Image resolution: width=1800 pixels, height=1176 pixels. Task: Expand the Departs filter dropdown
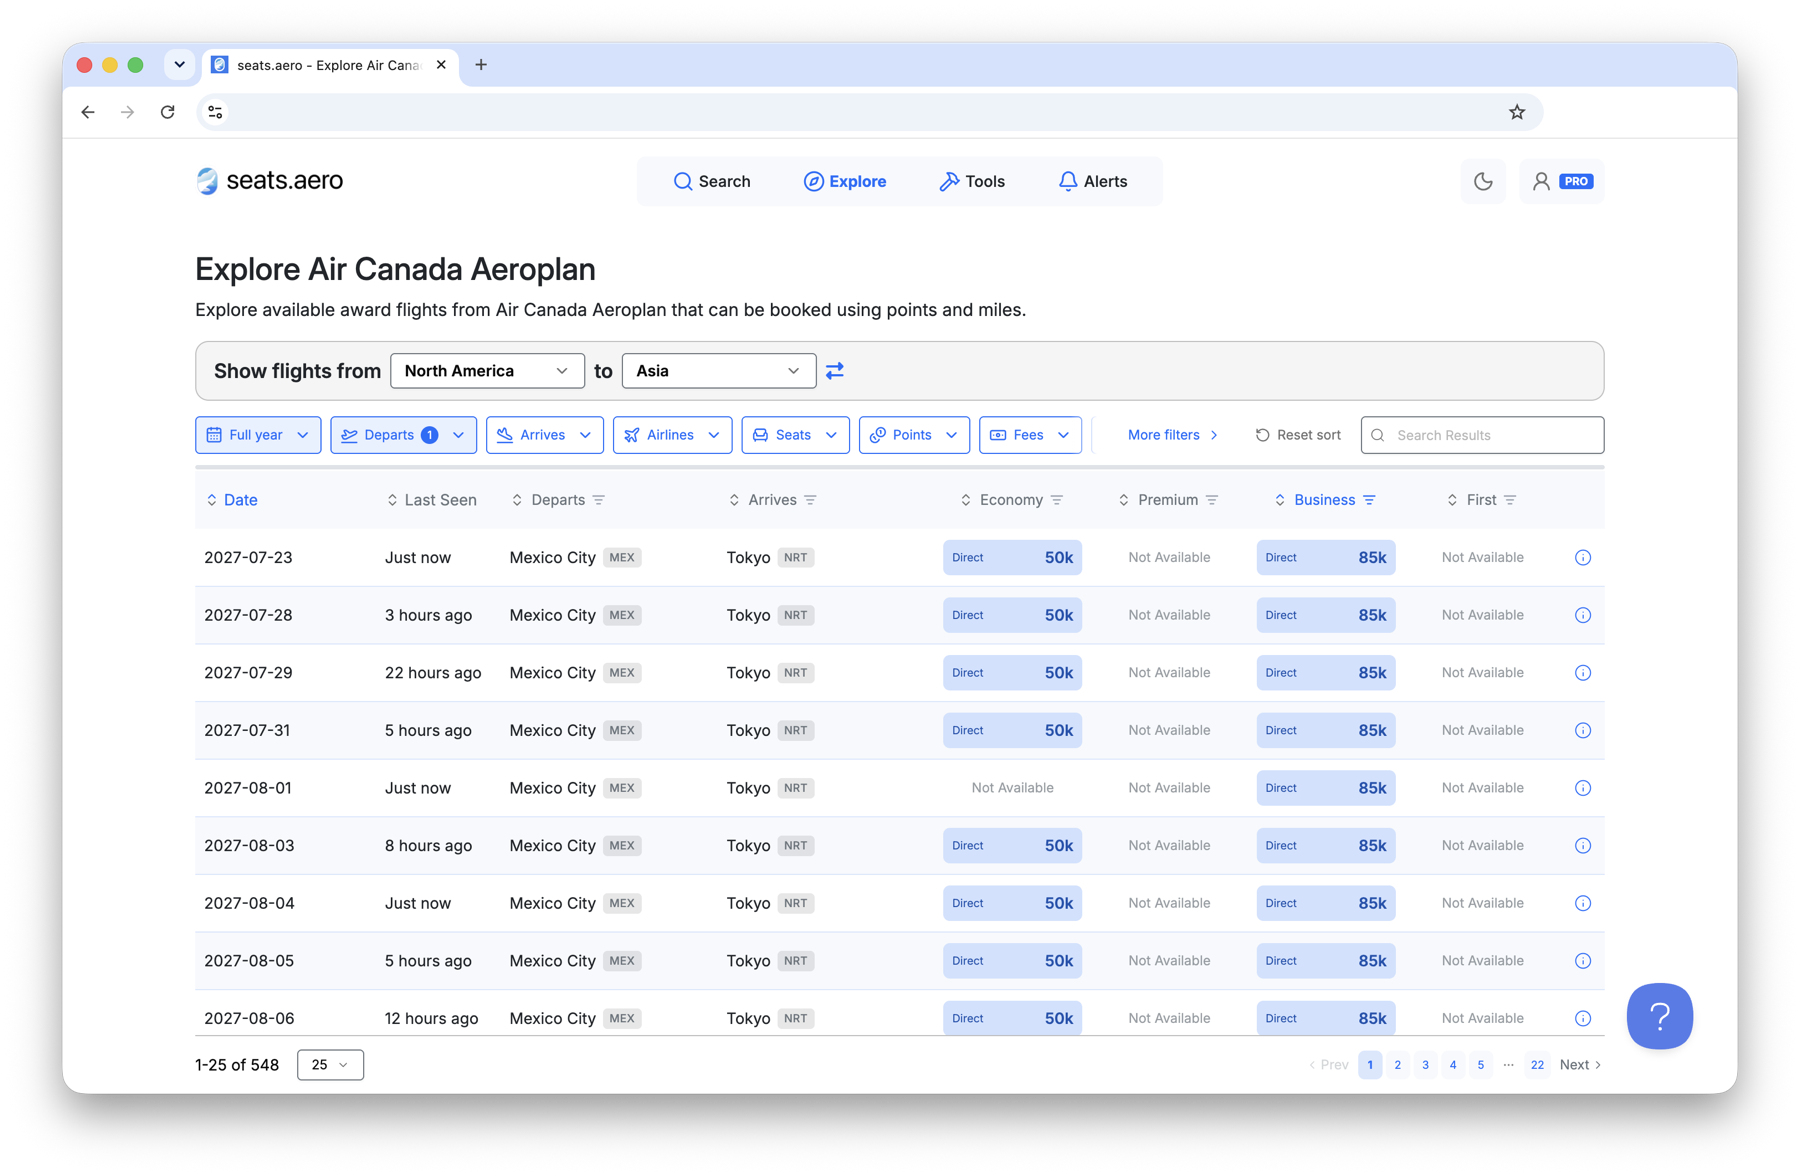(403, 435)
